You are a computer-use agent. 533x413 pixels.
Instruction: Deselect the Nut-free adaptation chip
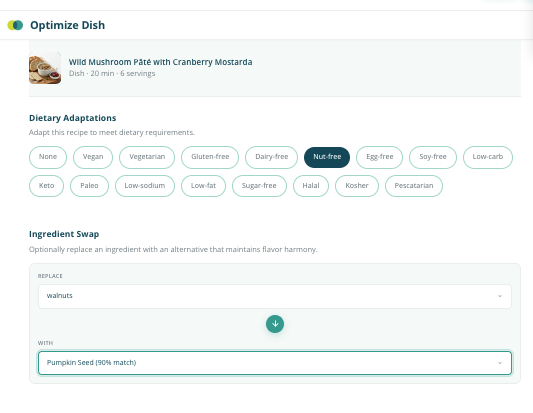coord(327,157)
